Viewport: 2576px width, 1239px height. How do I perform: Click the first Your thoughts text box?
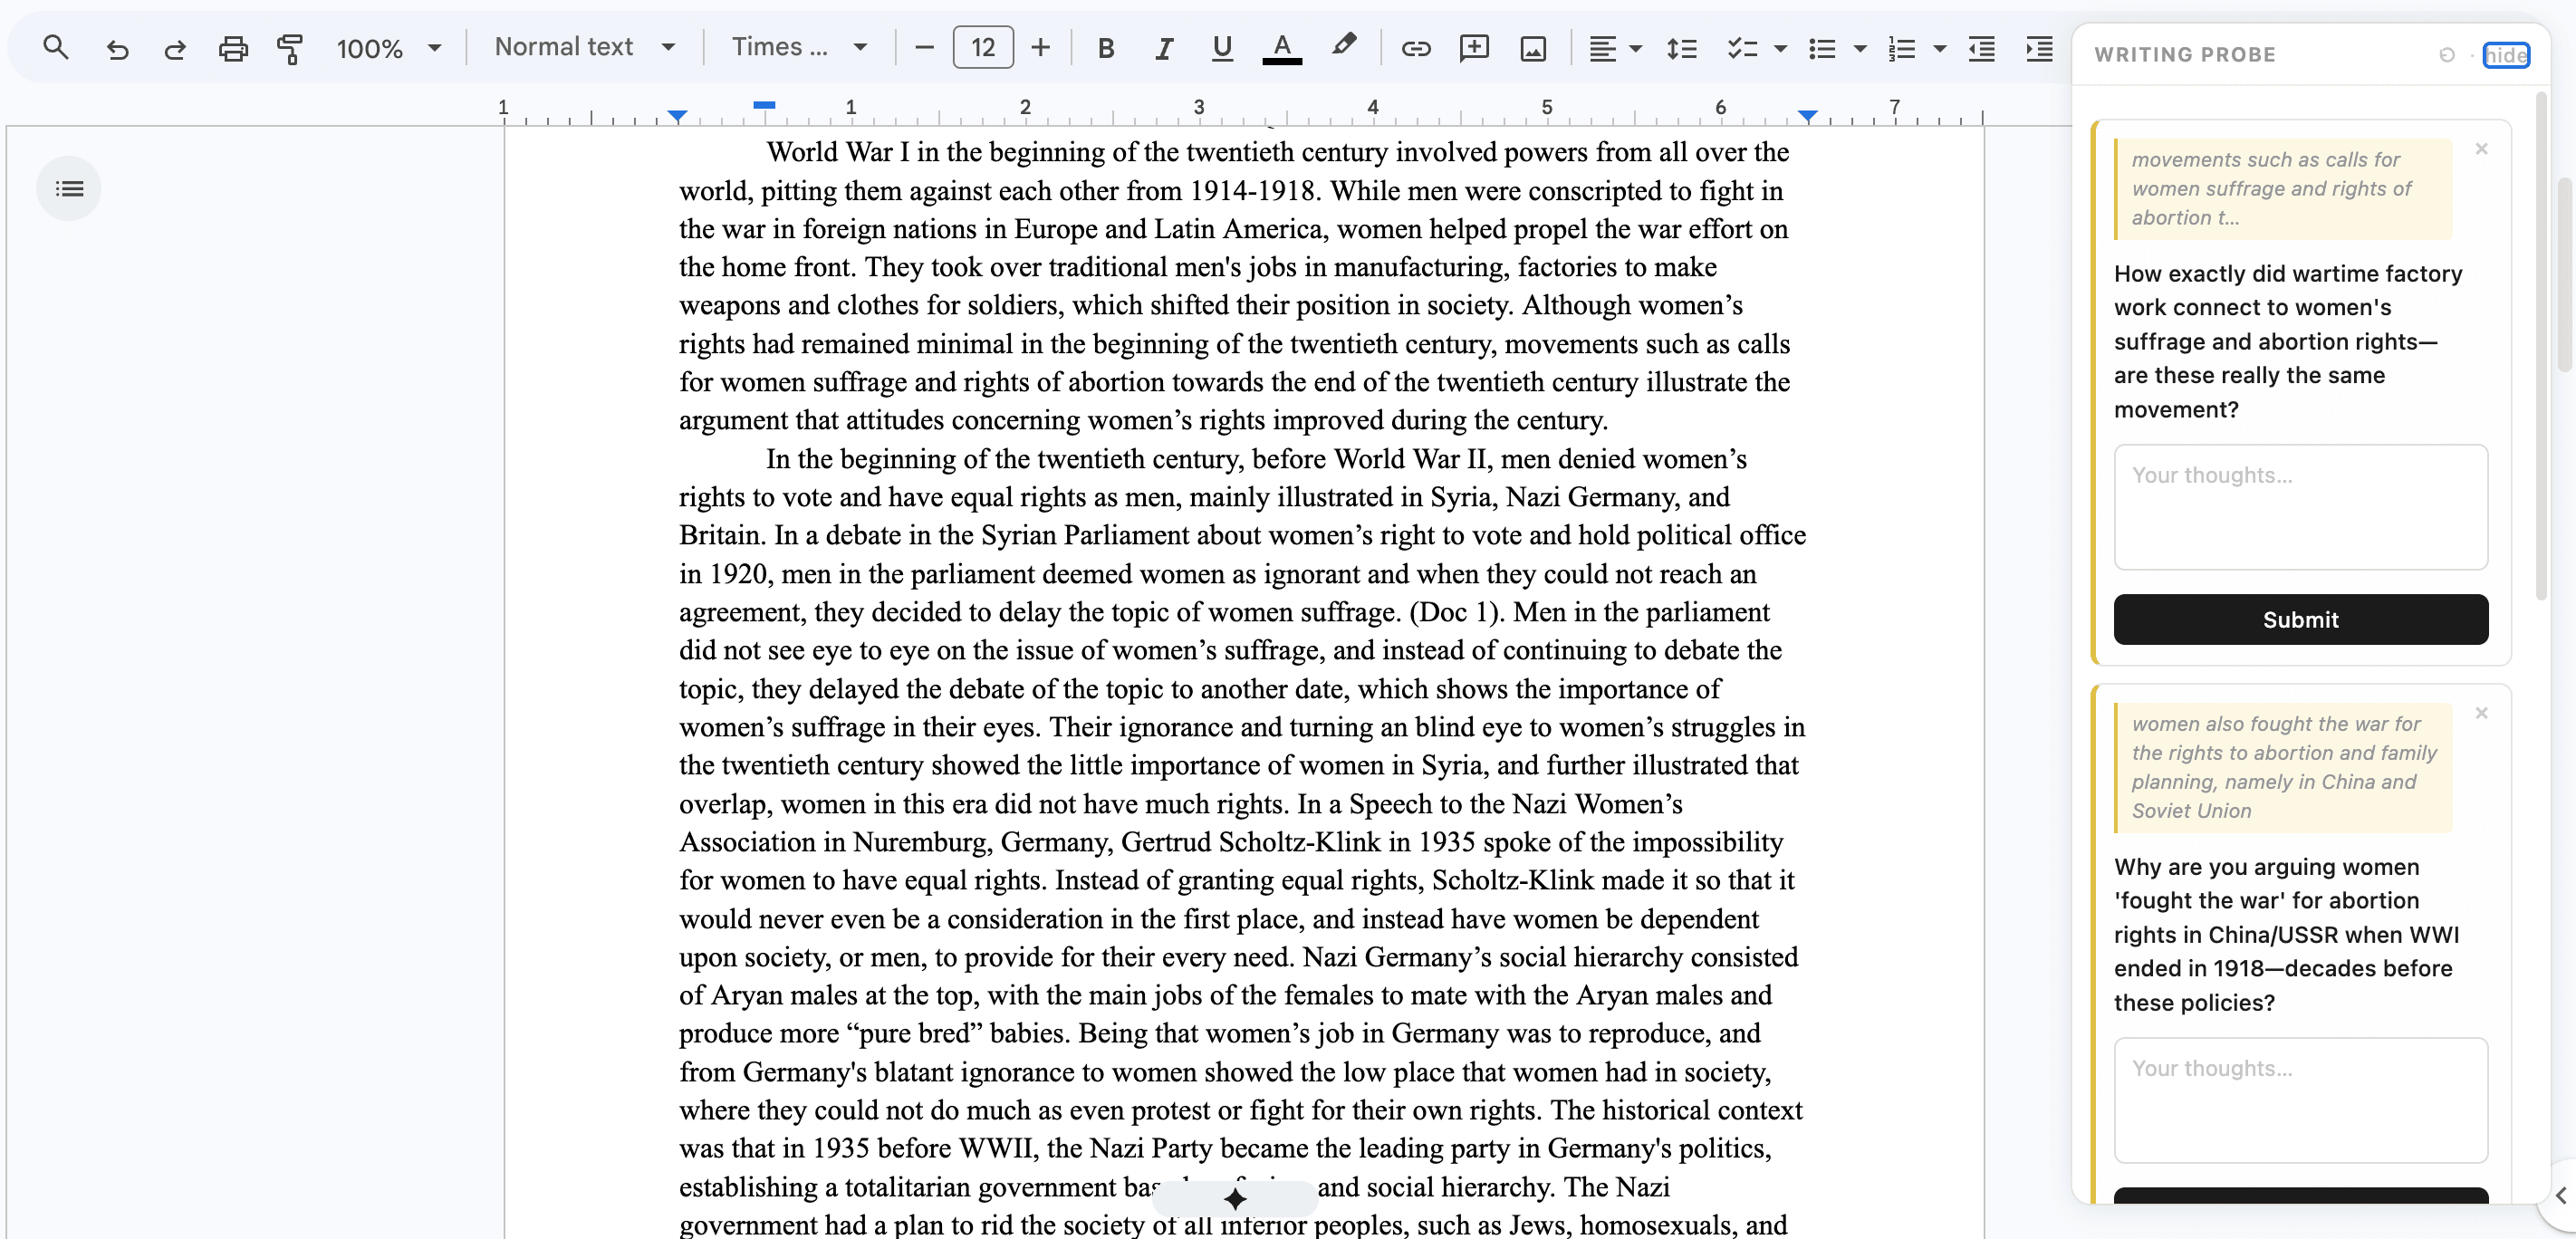pos(2300,507)
